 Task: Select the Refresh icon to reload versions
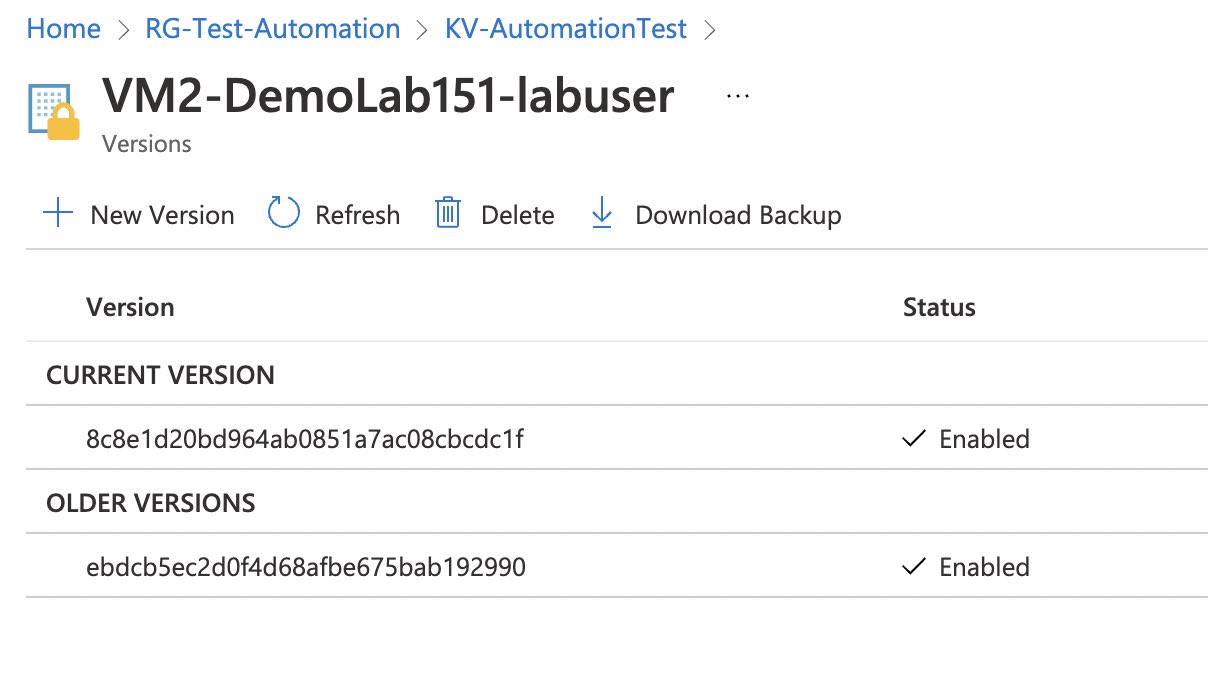(282, 213)
